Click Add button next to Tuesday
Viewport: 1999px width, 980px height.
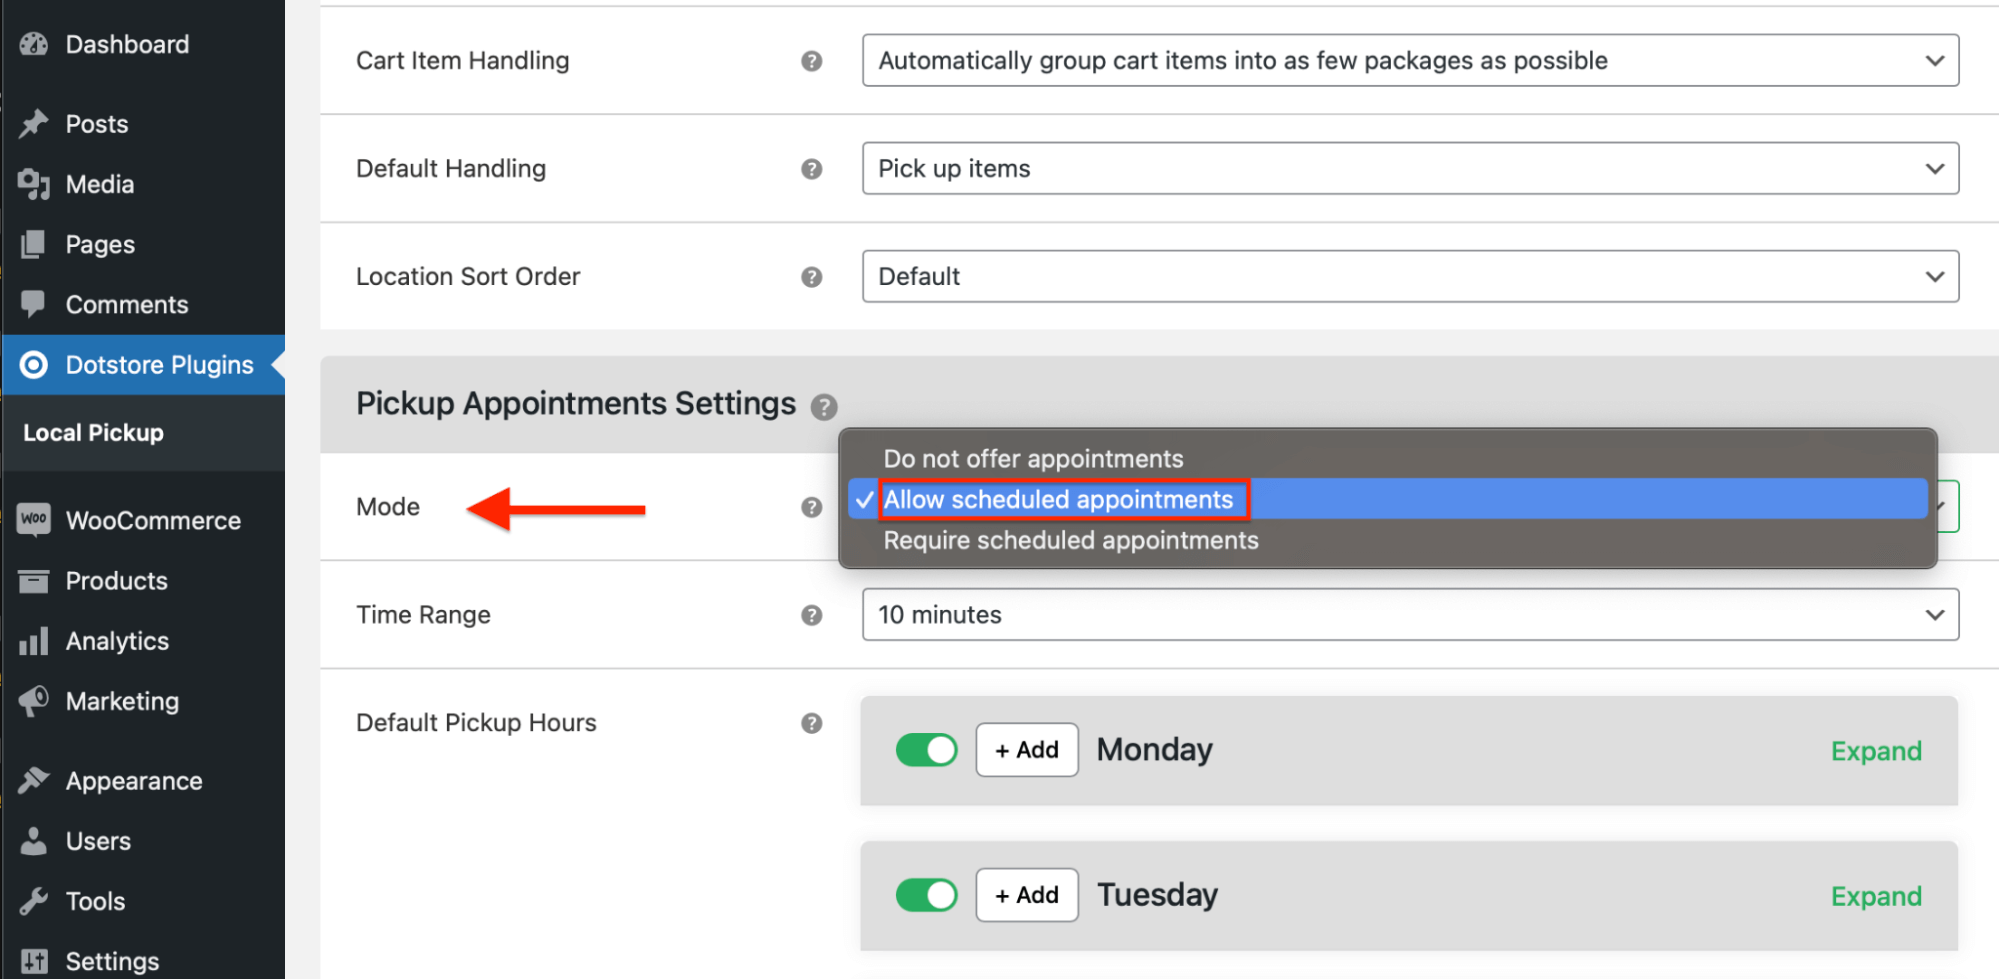1025,894
